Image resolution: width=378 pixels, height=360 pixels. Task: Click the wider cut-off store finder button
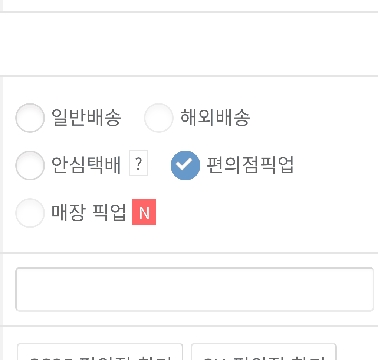[100, 352]
